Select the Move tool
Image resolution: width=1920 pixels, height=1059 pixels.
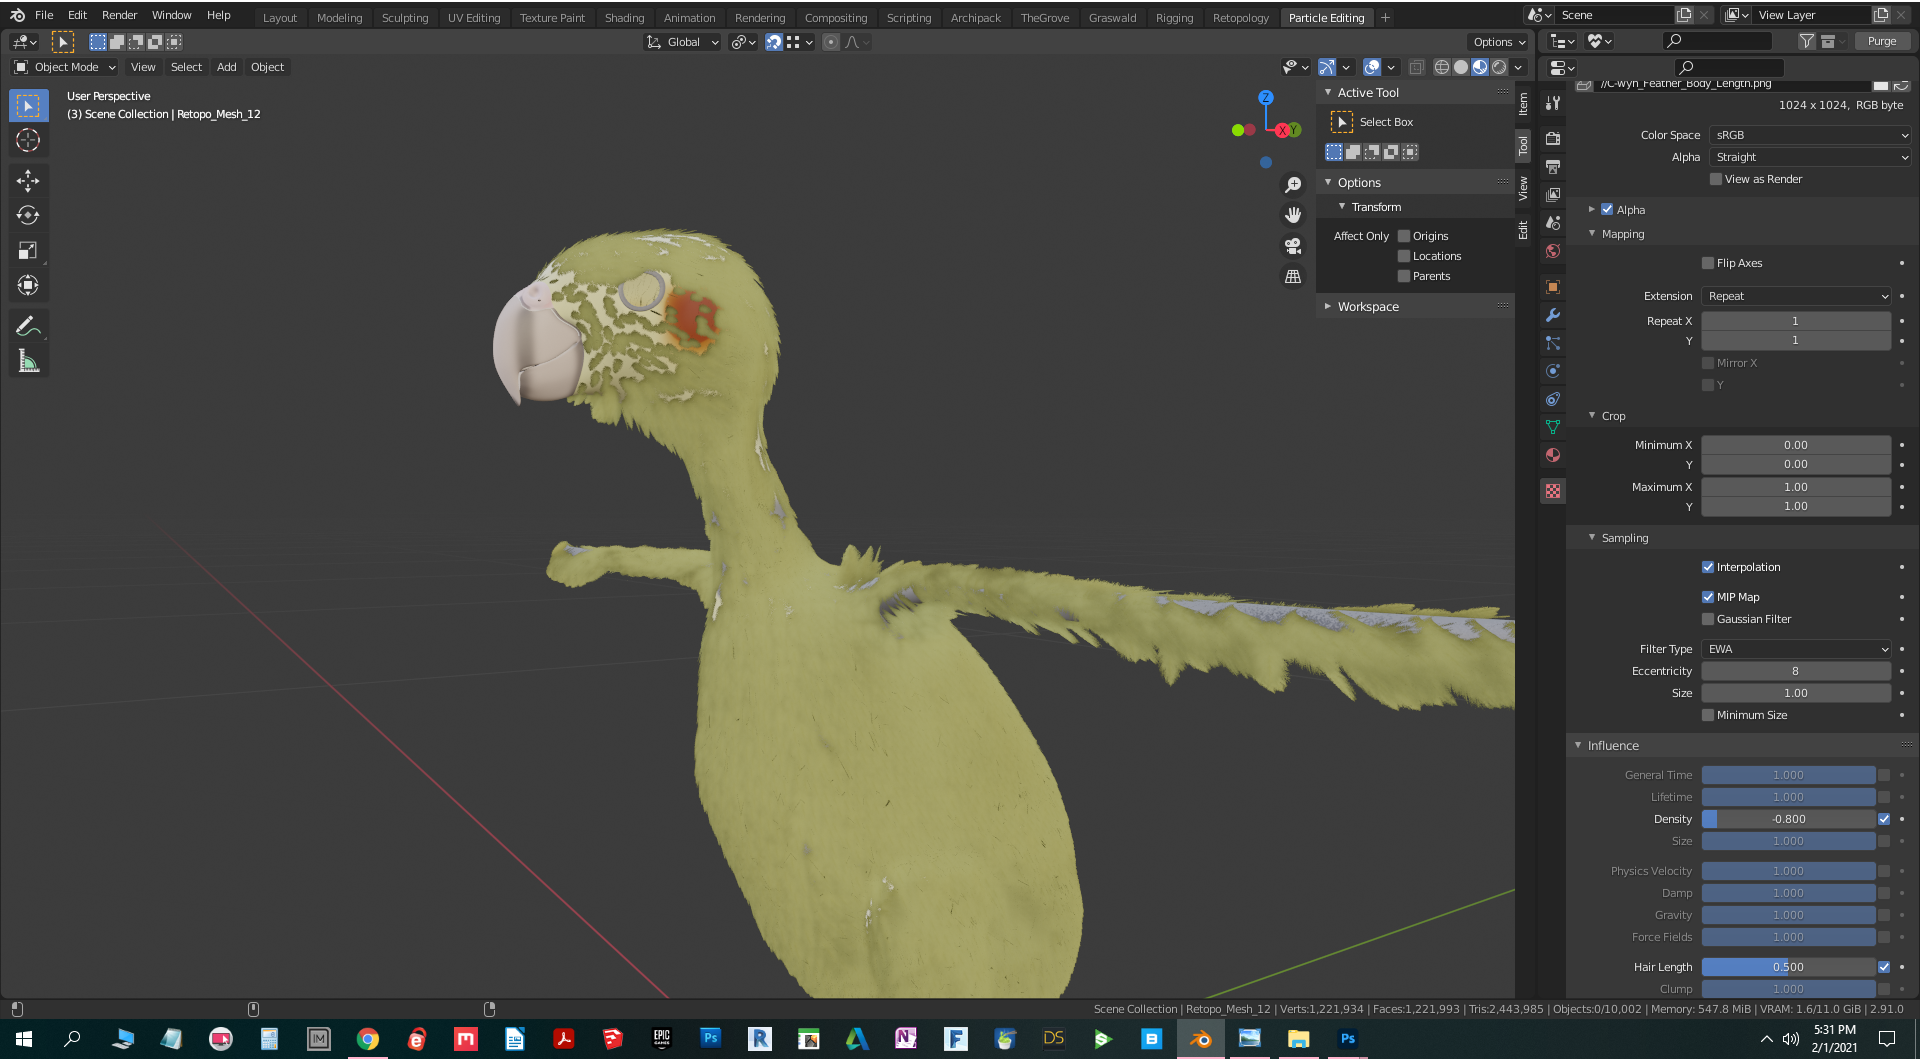[x=28, y=181]
